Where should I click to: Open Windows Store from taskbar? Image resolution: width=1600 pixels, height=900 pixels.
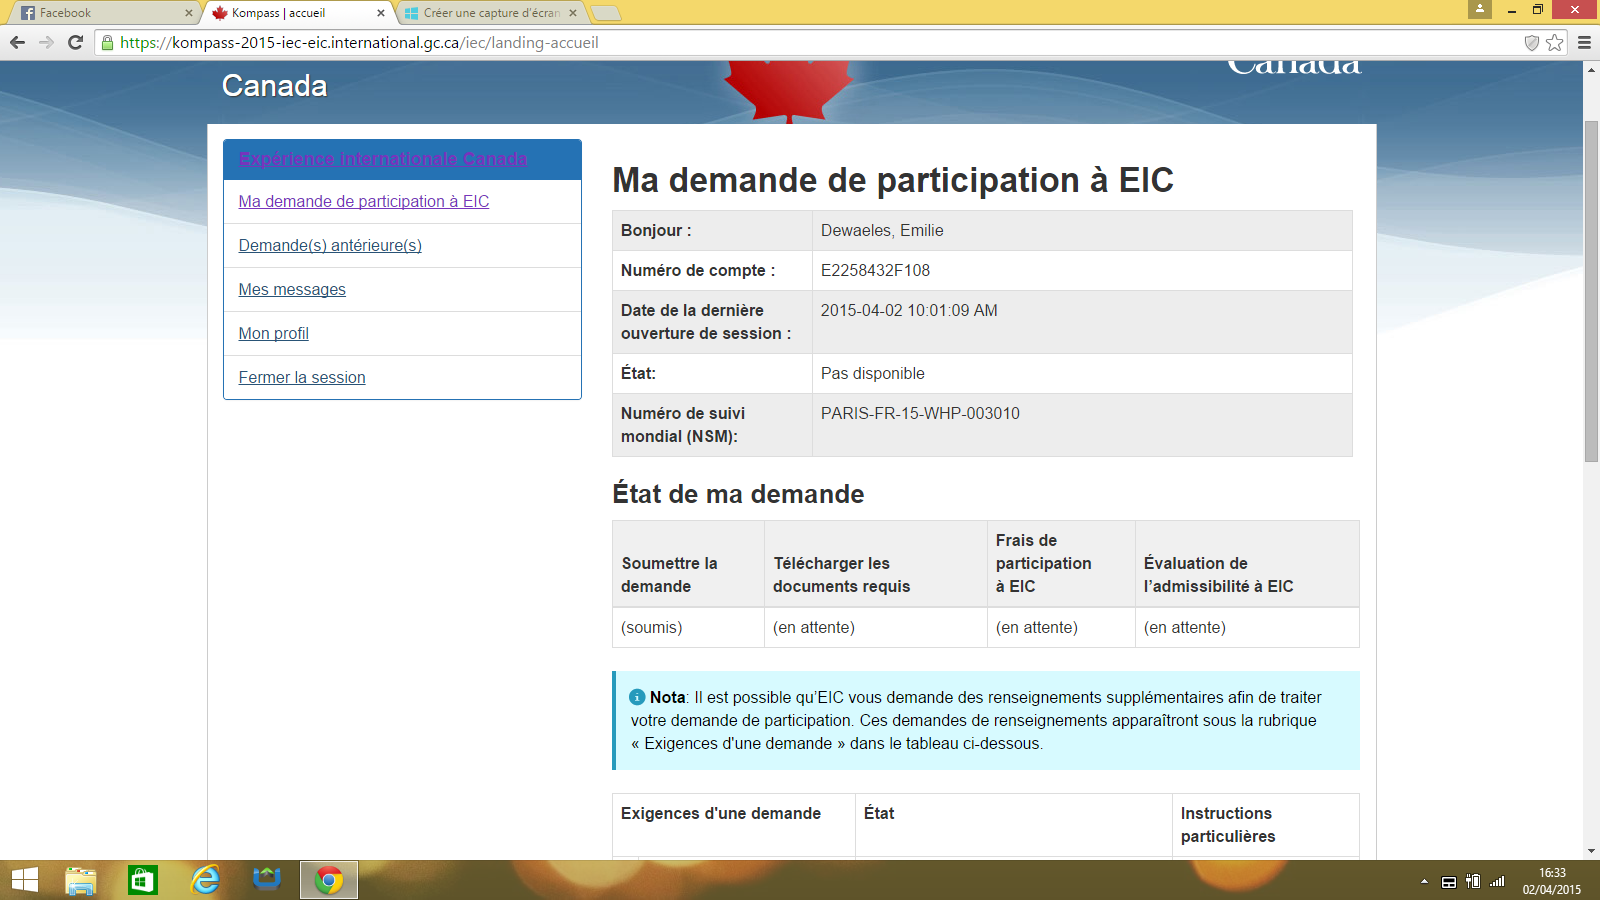143,880
